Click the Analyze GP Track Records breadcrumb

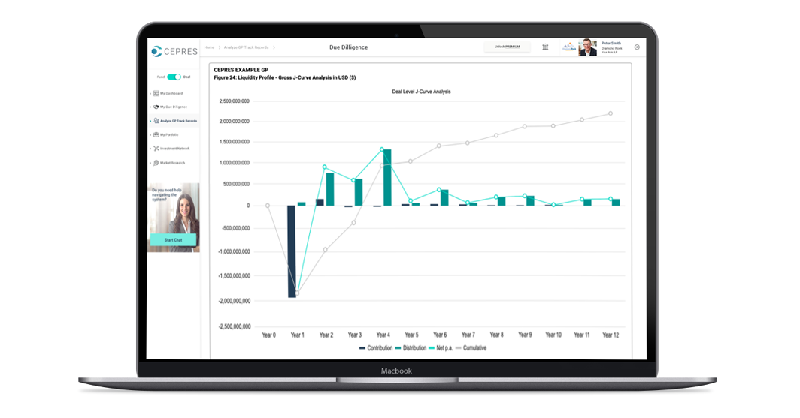click(246, 47)
